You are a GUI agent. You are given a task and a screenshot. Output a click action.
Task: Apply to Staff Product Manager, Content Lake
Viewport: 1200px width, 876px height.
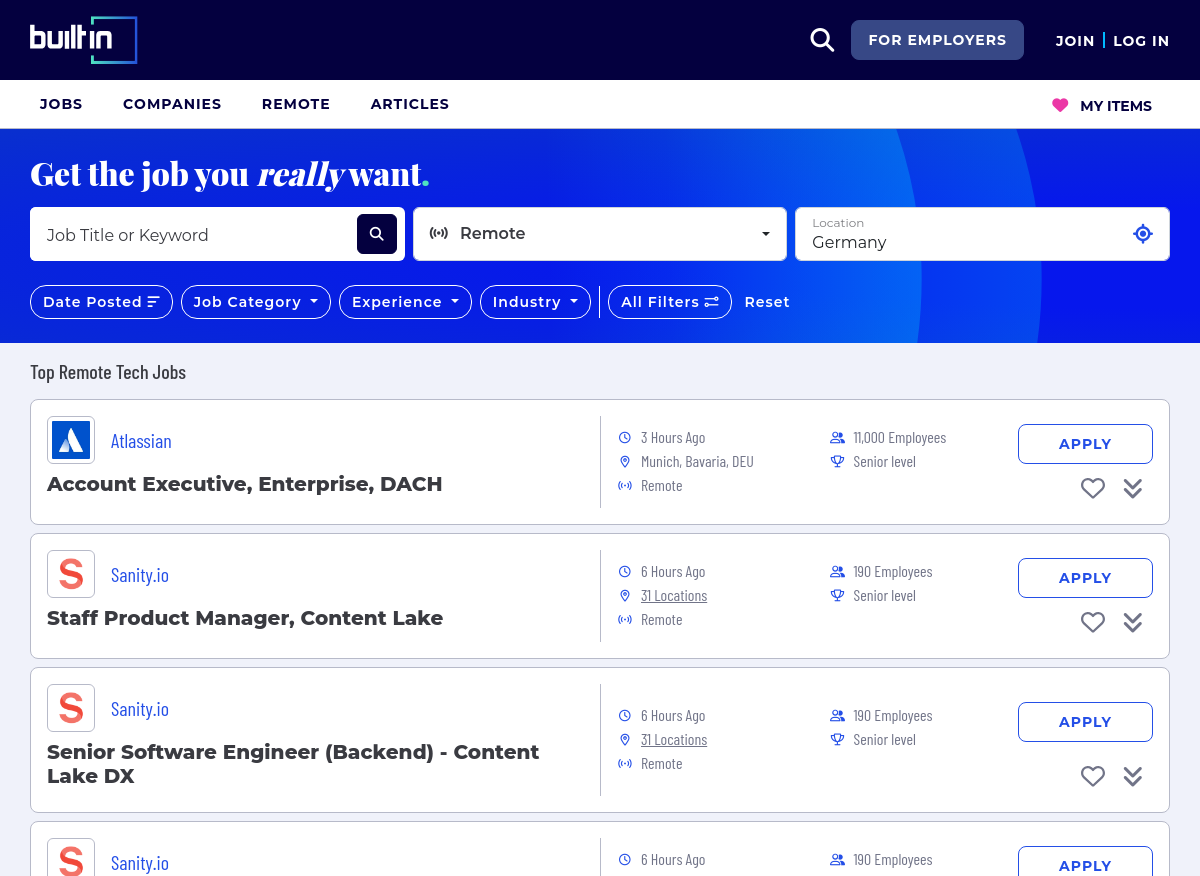(x=1085, y=578)
